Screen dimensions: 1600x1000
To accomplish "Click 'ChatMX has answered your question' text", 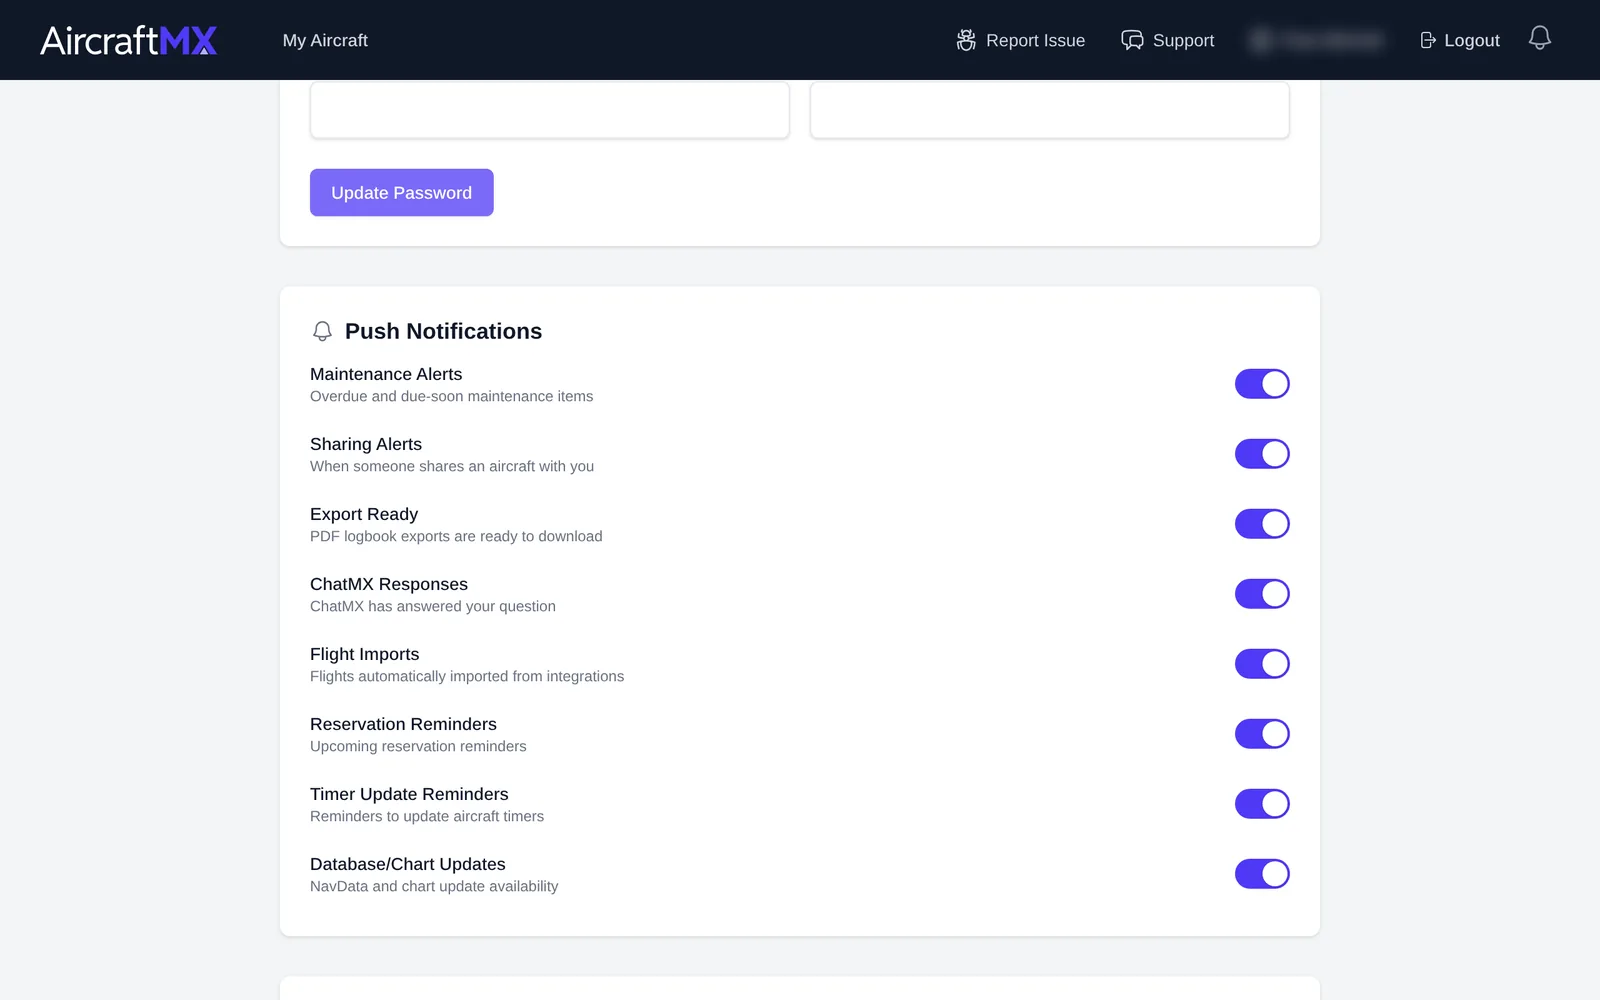I will click(x=433, y=607).
